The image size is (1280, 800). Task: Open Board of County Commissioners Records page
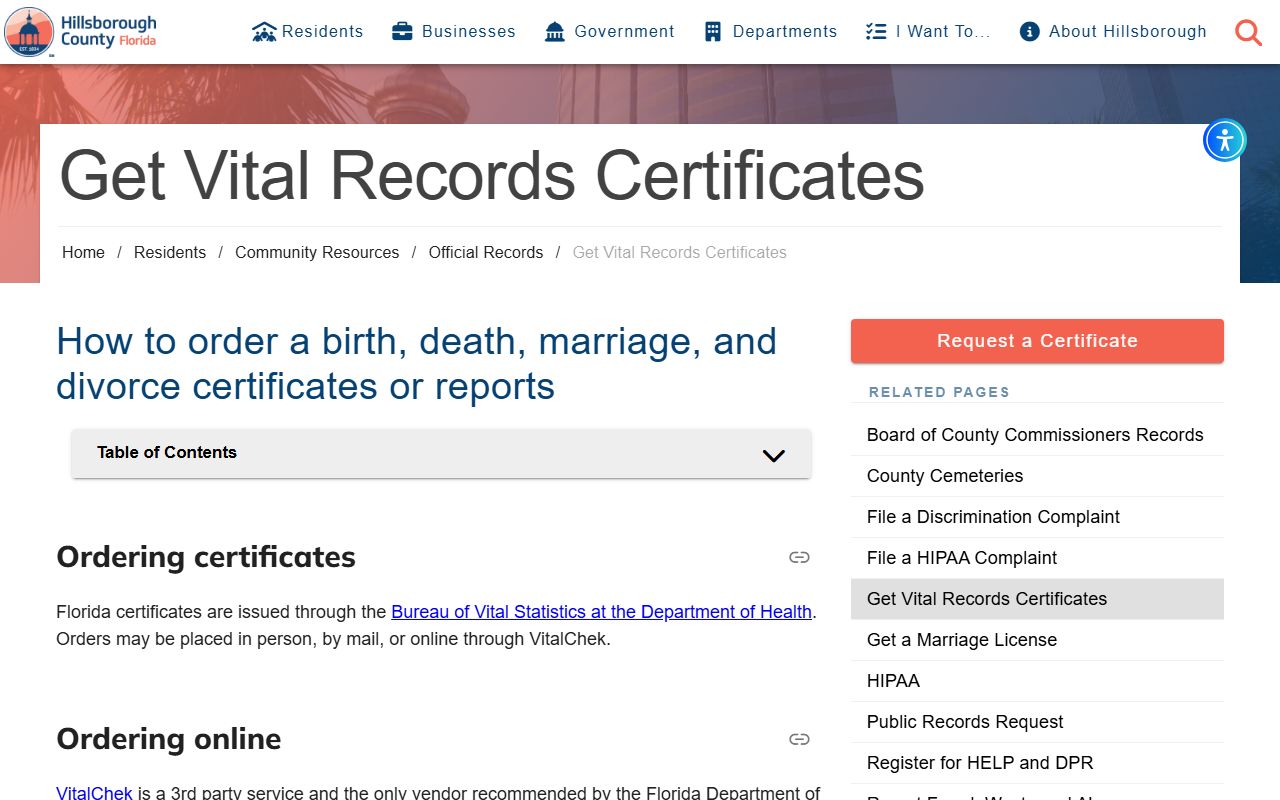tap(1037, 435)
